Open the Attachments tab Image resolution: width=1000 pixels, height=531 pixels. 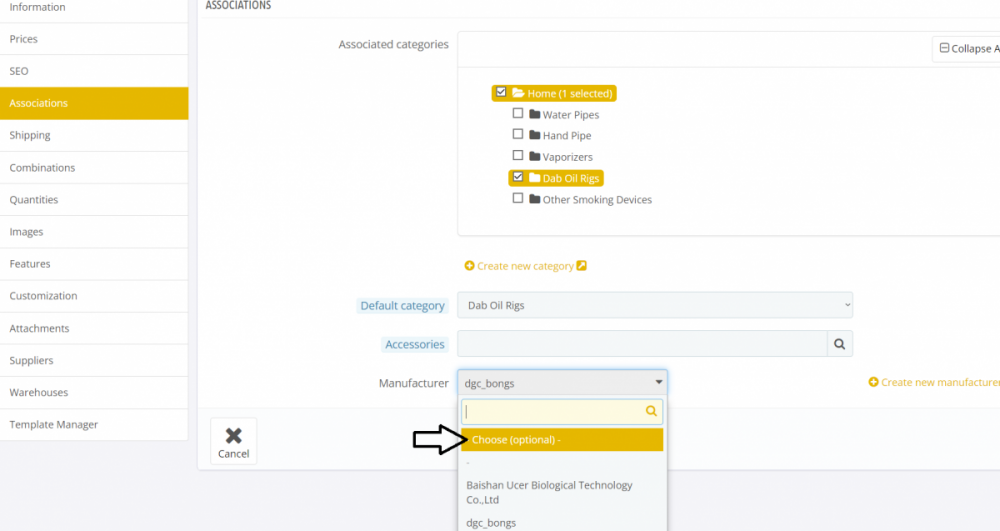(94, 328)
